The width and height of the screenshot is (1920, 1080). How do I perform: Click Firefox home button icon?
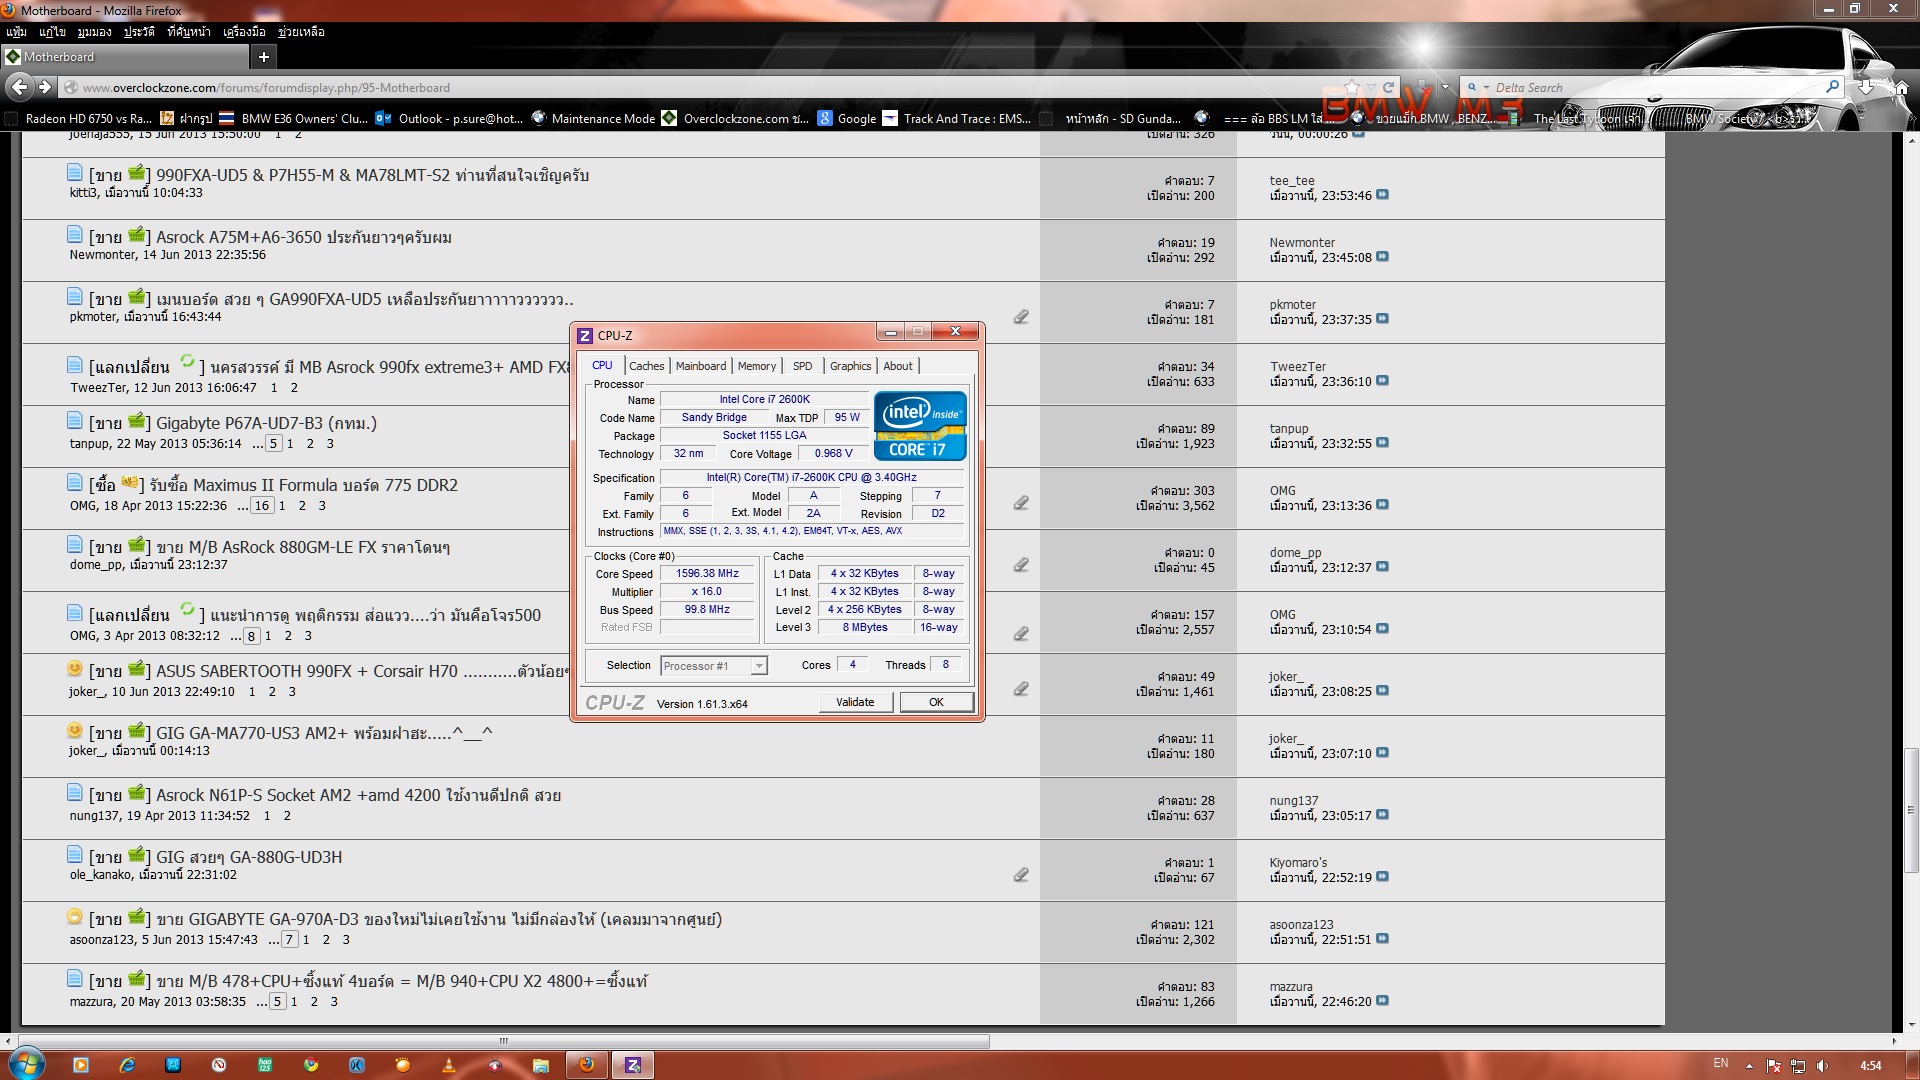[x=1901, y=88]
